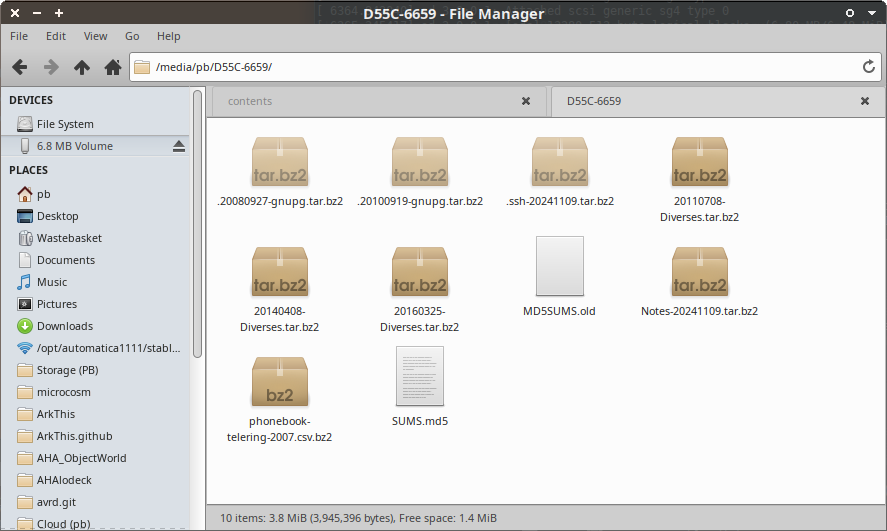Select the Notes-20241109.tar.bz2 archive
This screenshot has height=531, width=887.
click(699, 273)
